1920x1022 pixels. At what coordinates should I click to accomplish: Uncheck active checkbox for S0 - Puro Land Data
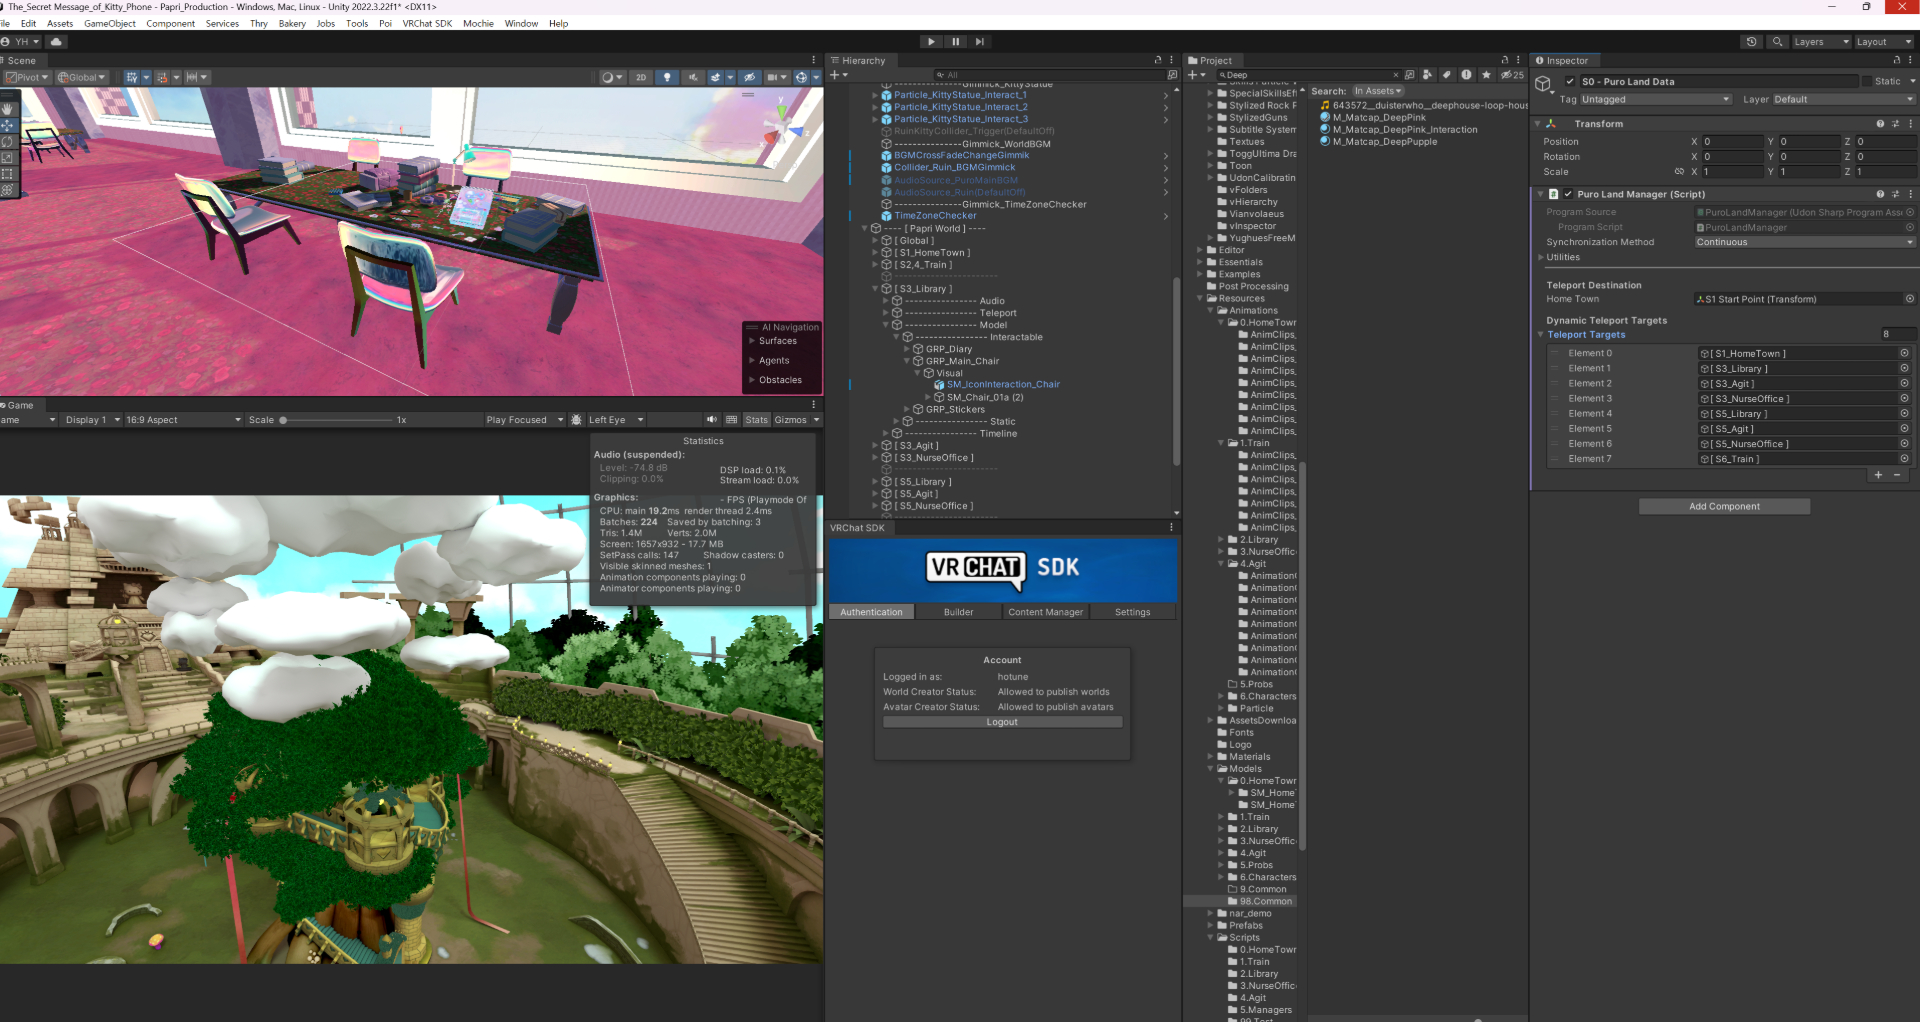[x=1570, y=82]
